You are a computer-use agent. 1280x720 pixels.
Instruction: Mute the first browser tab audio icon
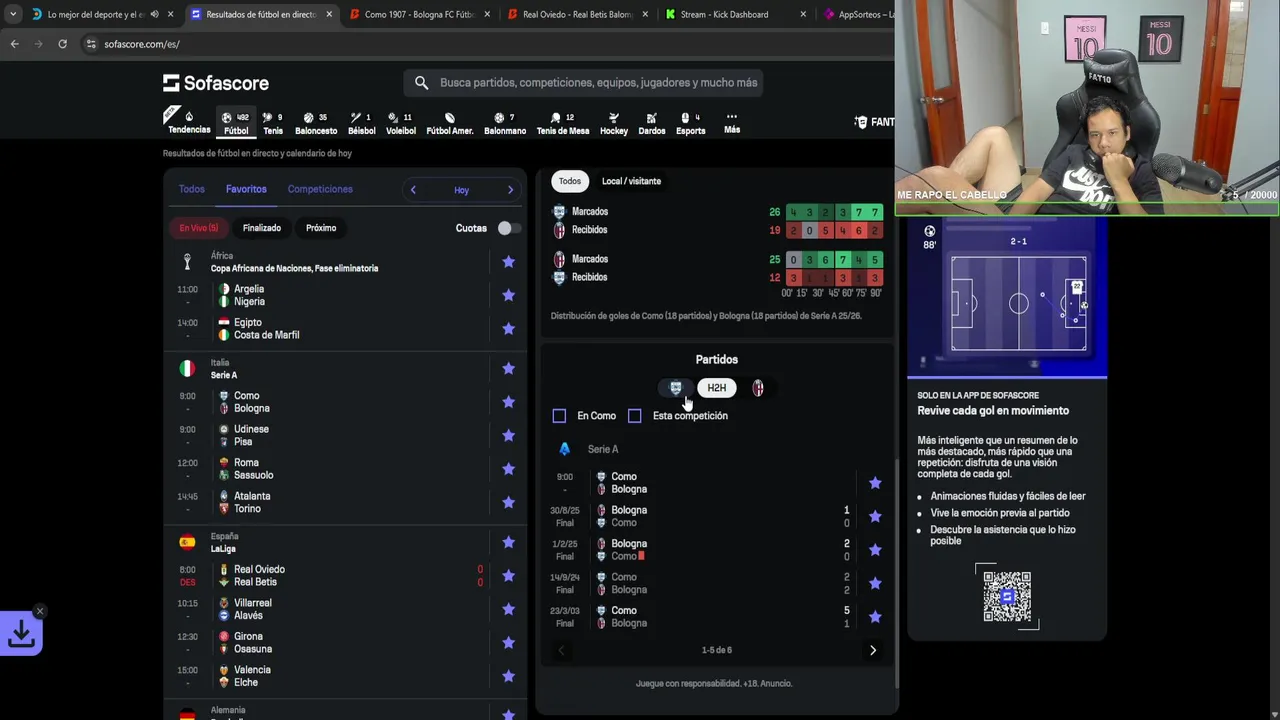click(x=154, y=14)
